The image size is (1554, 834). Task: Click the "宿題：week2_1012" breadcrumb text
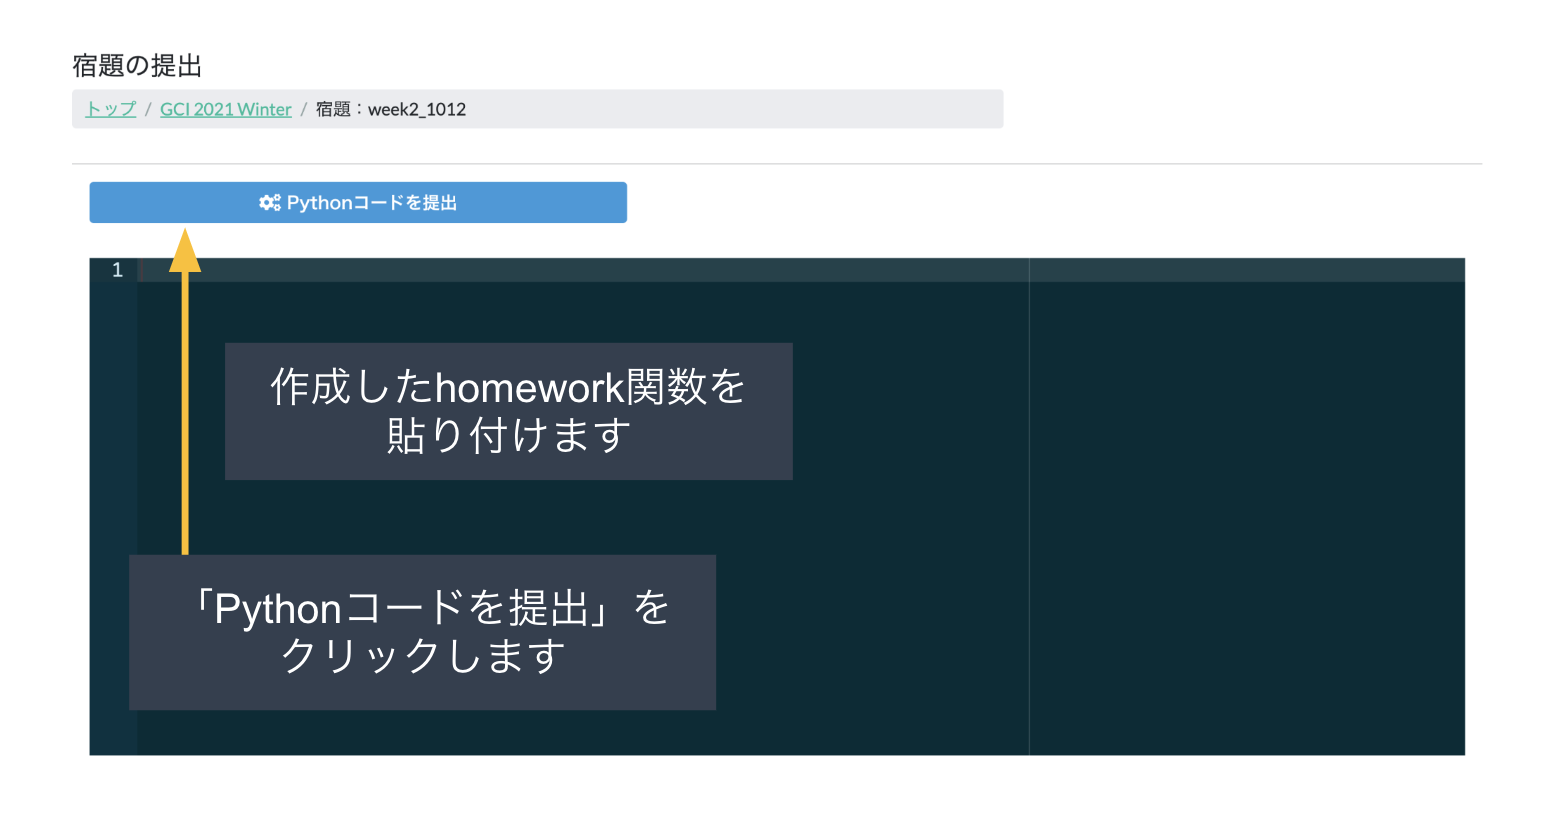[391, 109]
